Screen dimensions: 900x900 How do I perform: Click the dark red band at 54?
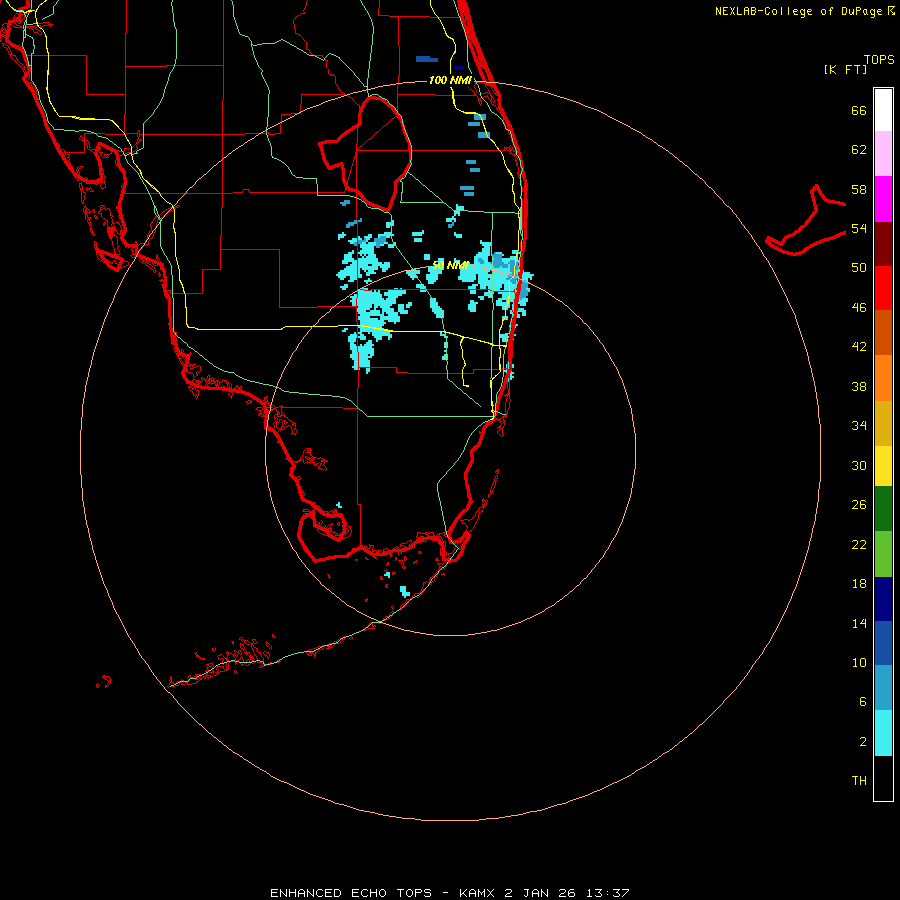[883, 243]
